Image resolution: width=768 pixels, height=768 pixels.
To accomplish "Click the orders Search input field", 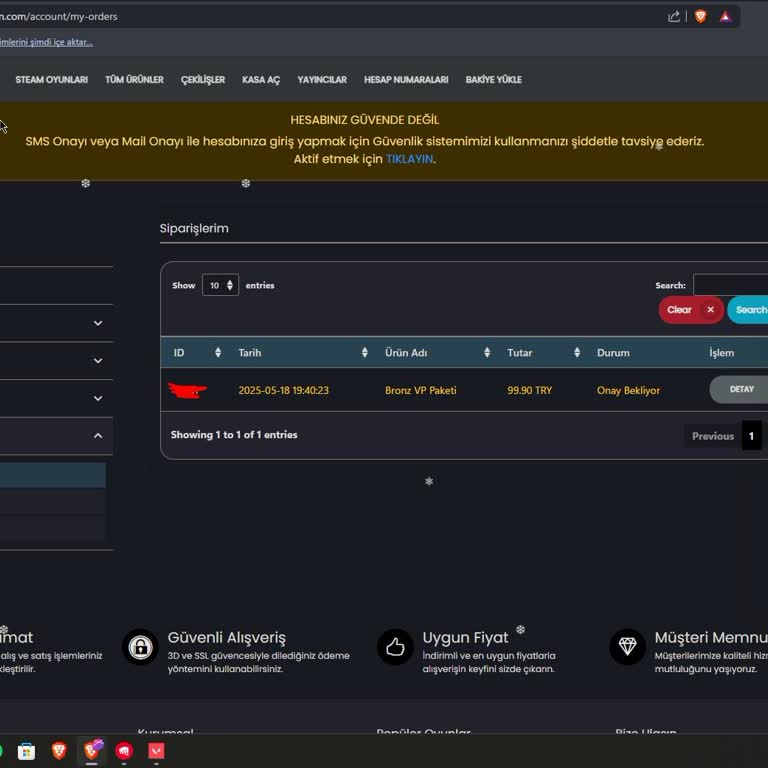I will pos(730,285).
